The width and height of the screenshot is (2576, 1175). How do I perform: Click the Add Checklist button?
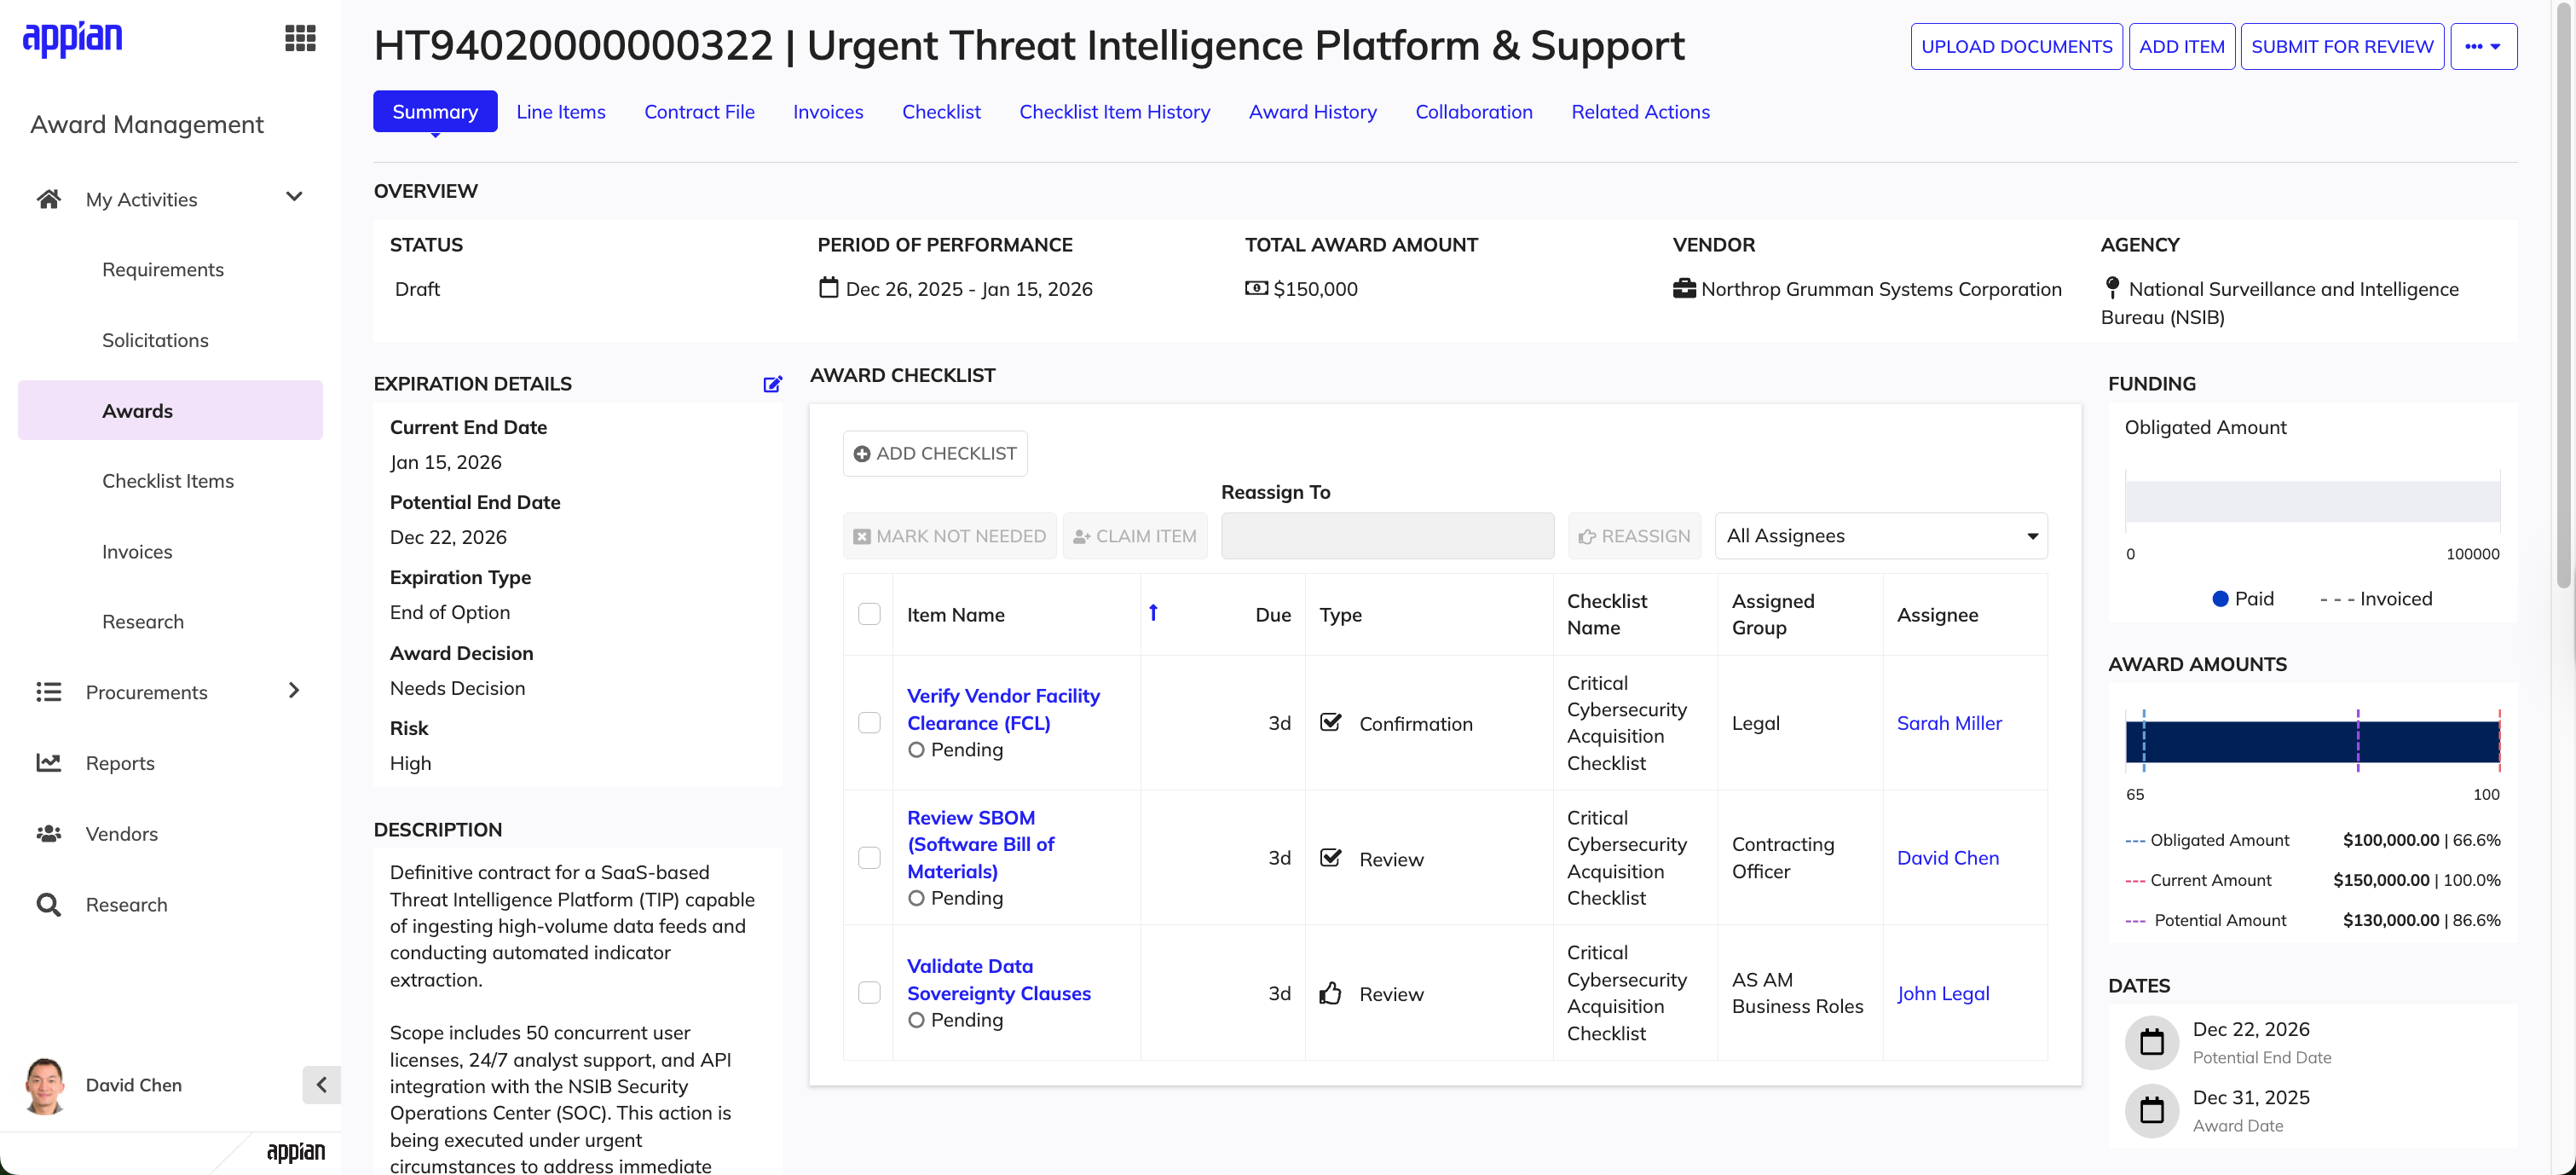click(x=935, y=454)
